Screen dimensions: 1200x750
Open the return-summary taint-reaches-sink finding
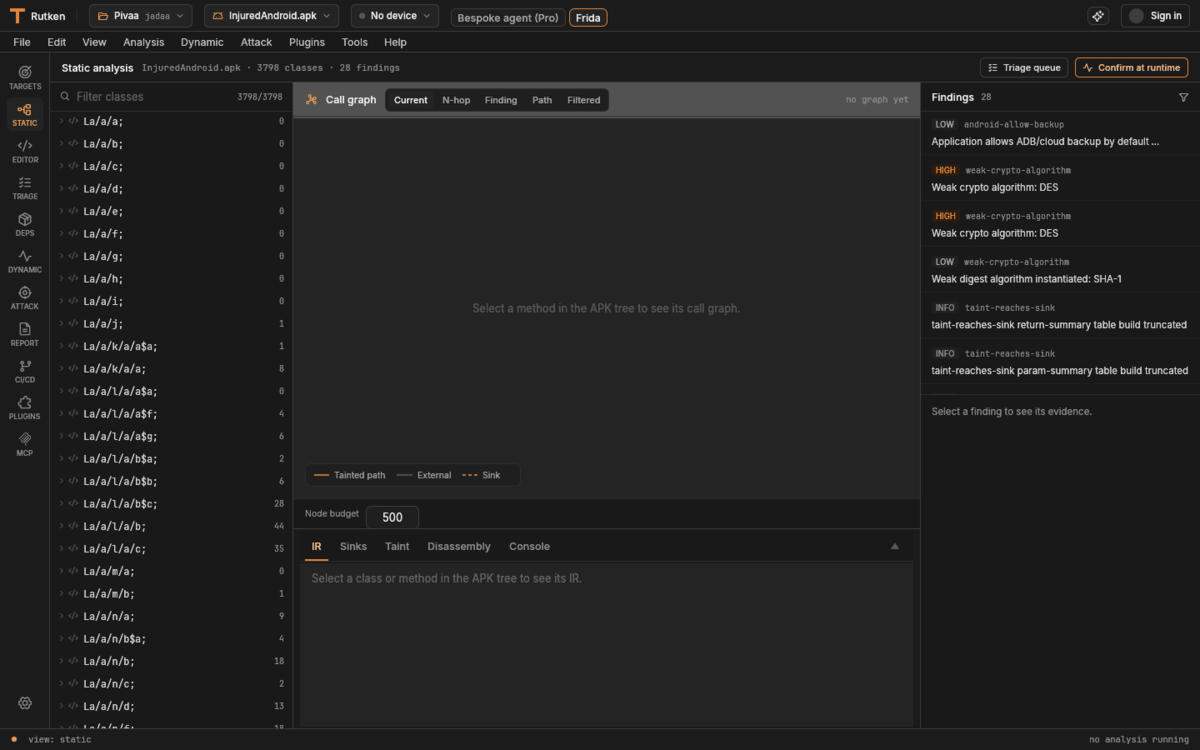1060,316
